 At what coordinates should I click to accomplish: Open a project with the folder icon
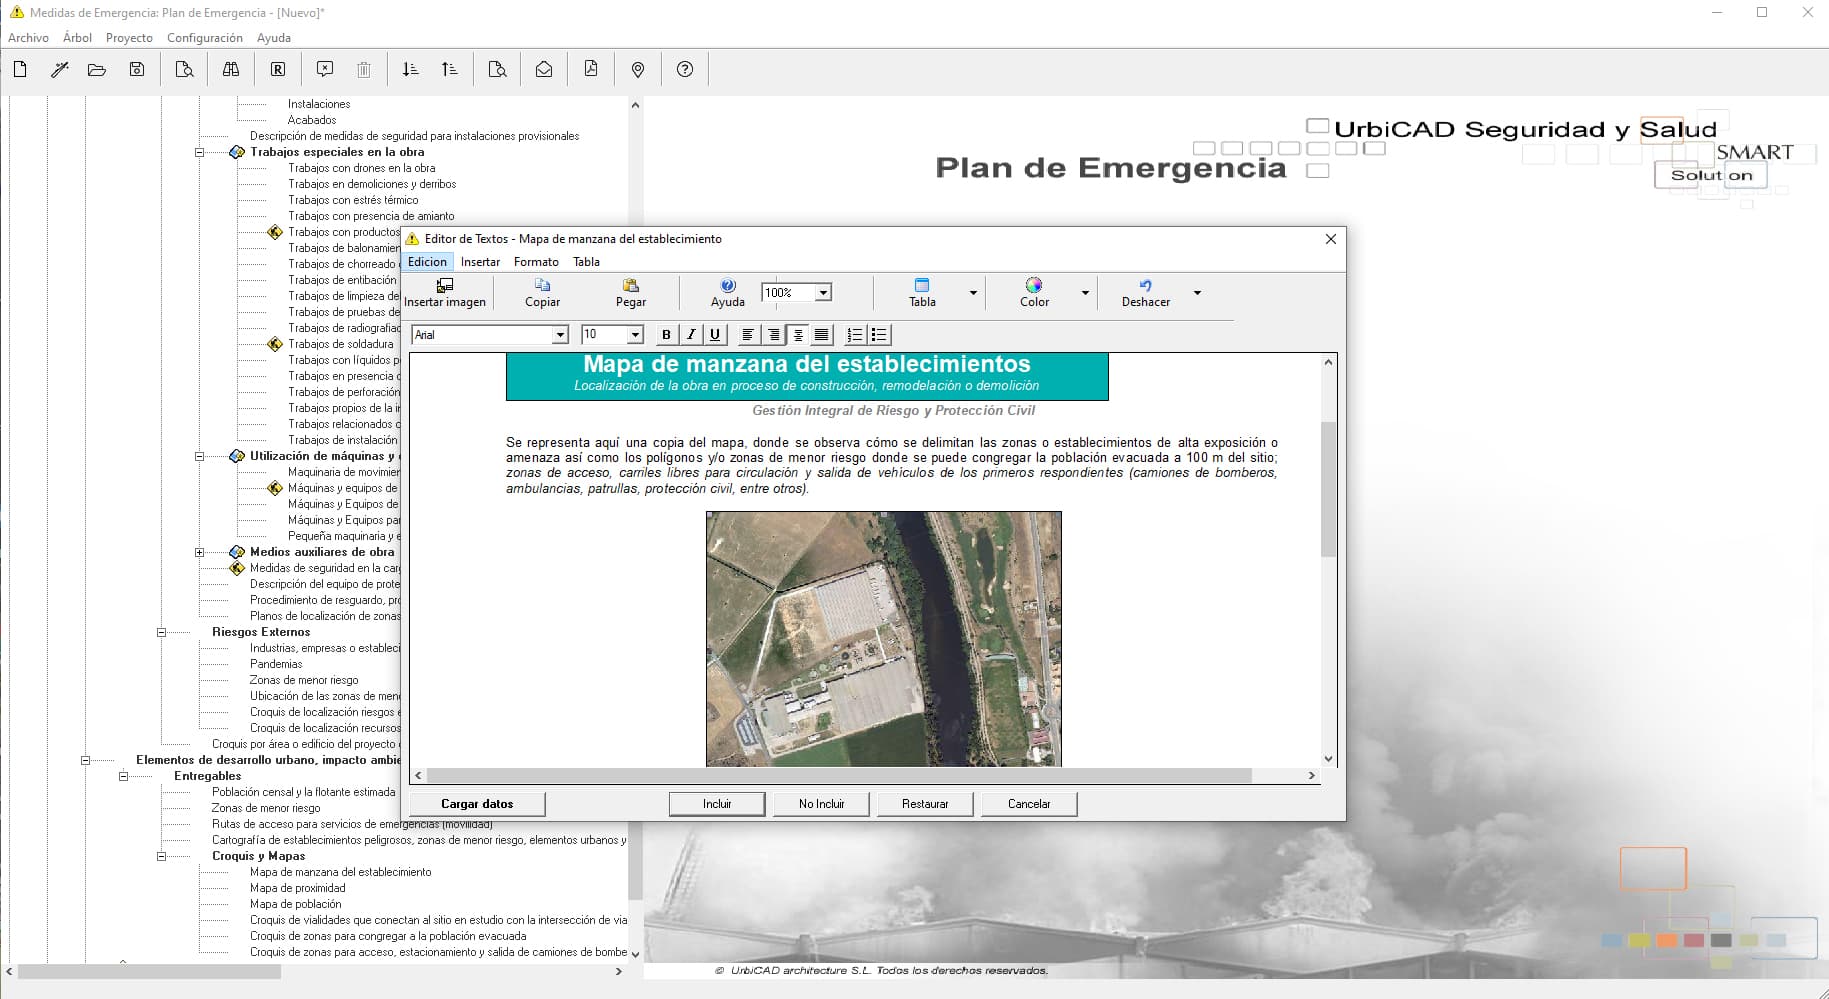tap(97, 69)
